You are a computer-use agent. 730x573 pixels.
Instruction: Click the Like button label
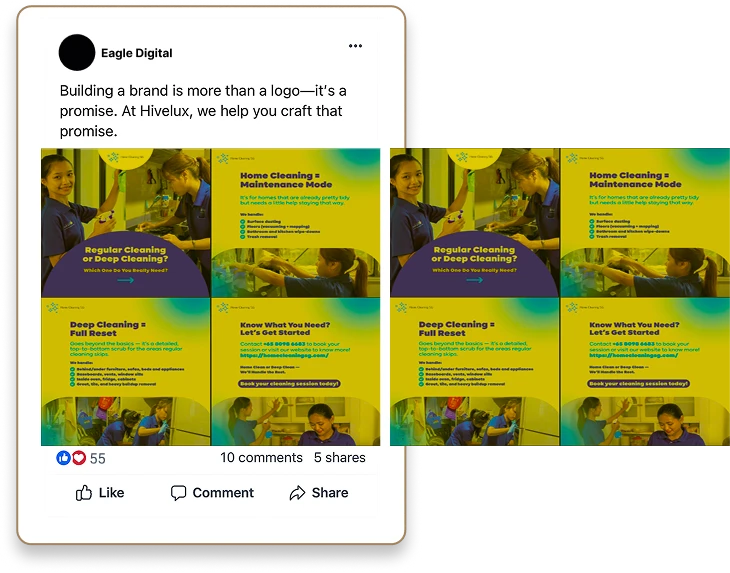tap(111, 492)
